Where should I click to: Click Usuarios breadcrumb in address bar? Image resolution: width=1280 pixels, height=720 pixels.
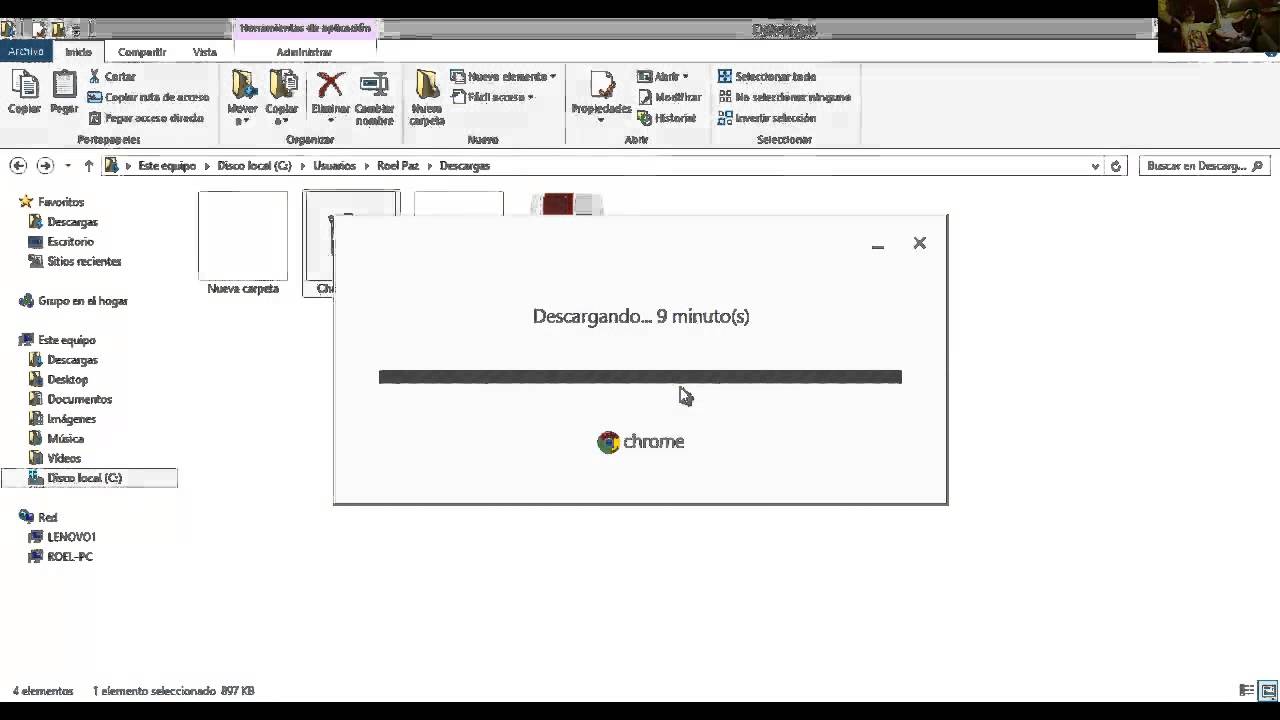click(x=334, y=166)
